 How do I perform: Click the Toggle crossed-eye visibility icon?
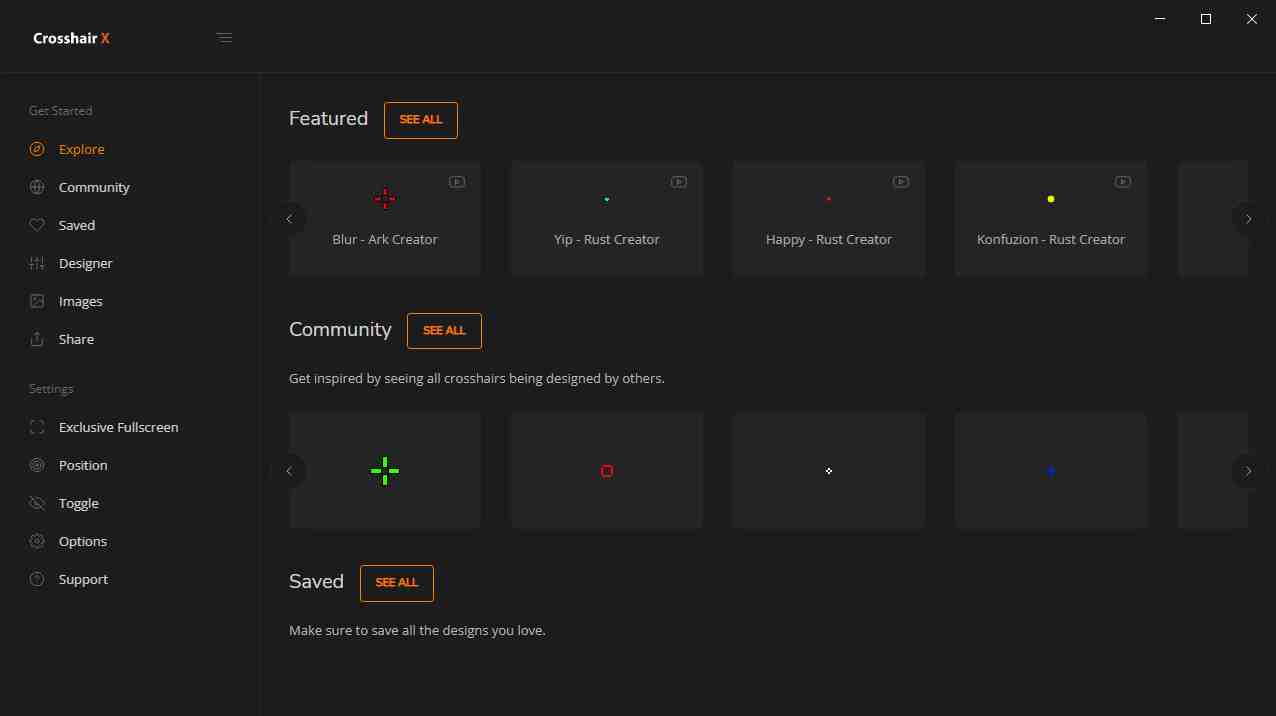point(37,503)
